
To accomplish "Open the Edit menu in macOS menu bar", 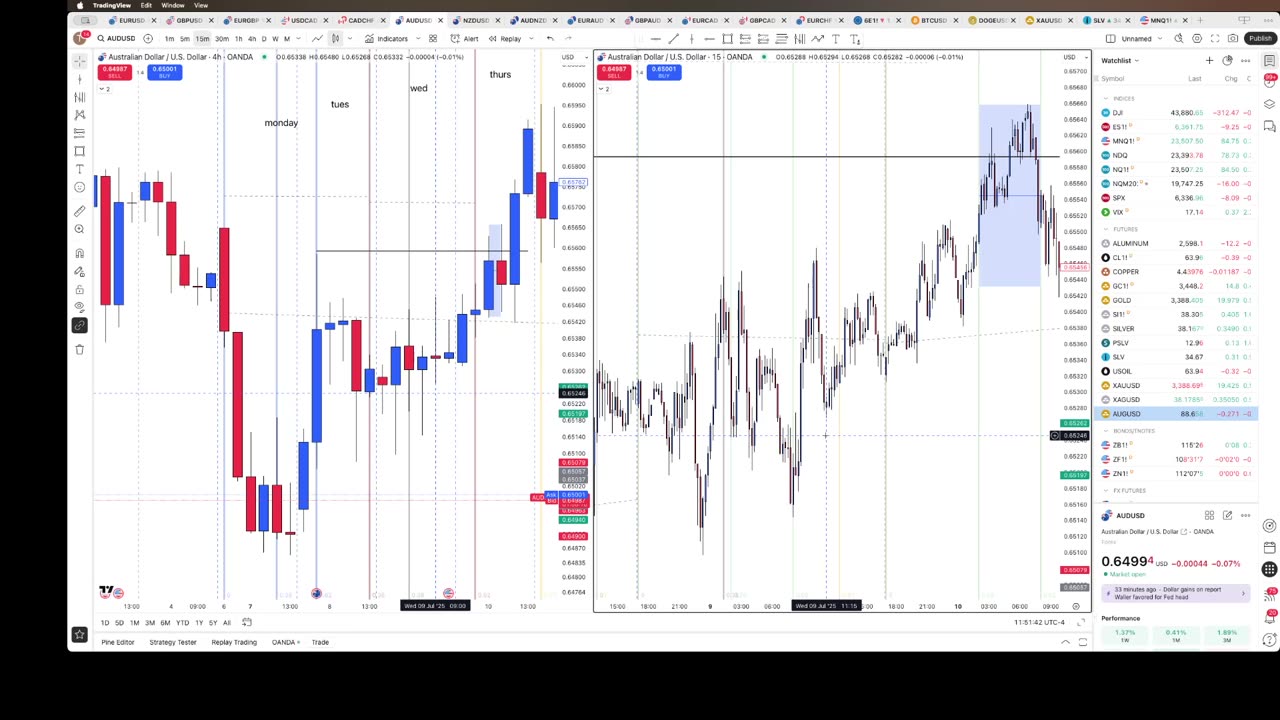I will 146,5.
